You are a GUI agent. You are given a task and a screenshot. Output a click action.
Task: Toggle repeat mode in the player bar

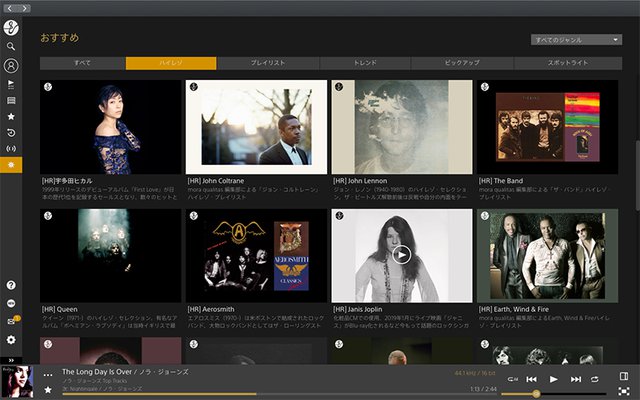595,379
